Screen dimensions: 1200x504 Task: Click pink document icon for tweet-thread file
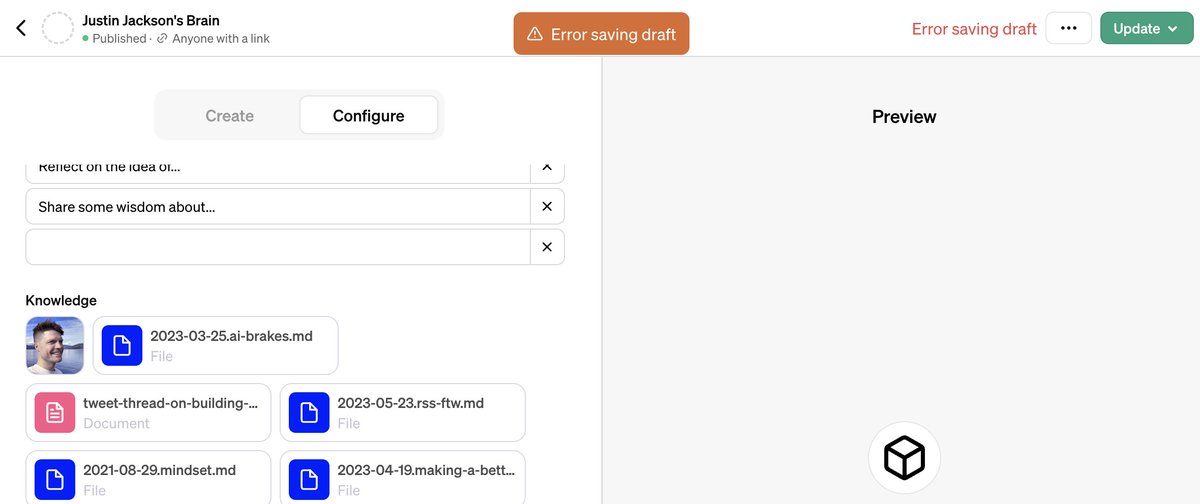pyautogui.click(x=55, y=412)
